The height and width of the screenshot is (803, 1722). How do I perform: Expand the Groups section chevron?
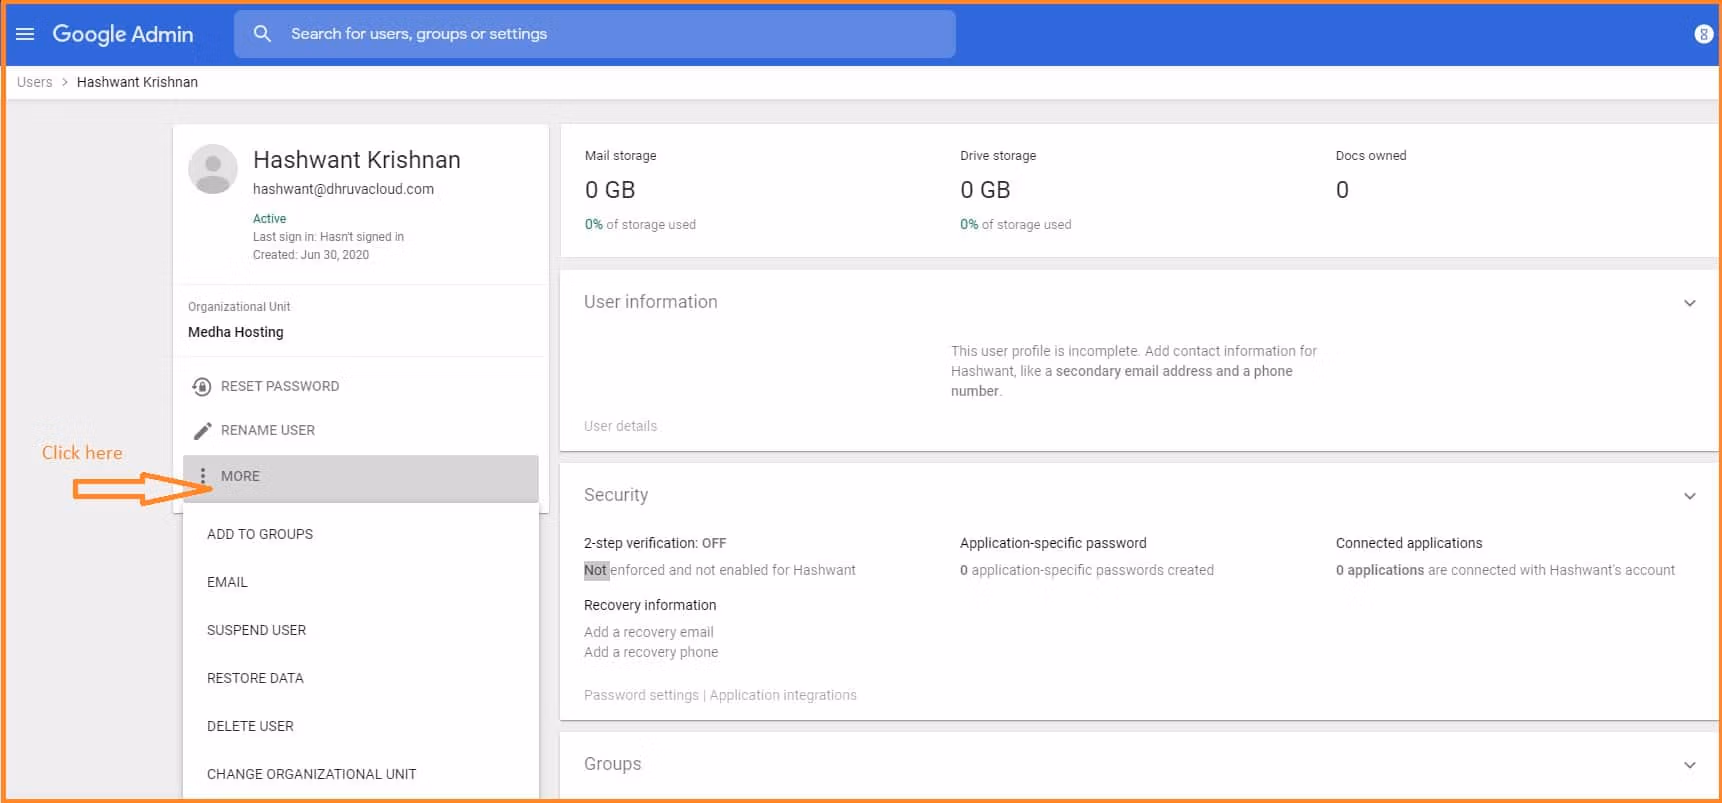pyautogui.click(x=1689, y=765)
